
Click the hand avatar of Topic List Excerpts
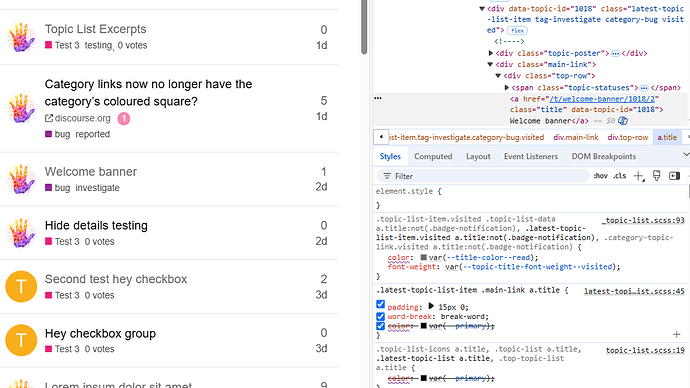point(21,37)
